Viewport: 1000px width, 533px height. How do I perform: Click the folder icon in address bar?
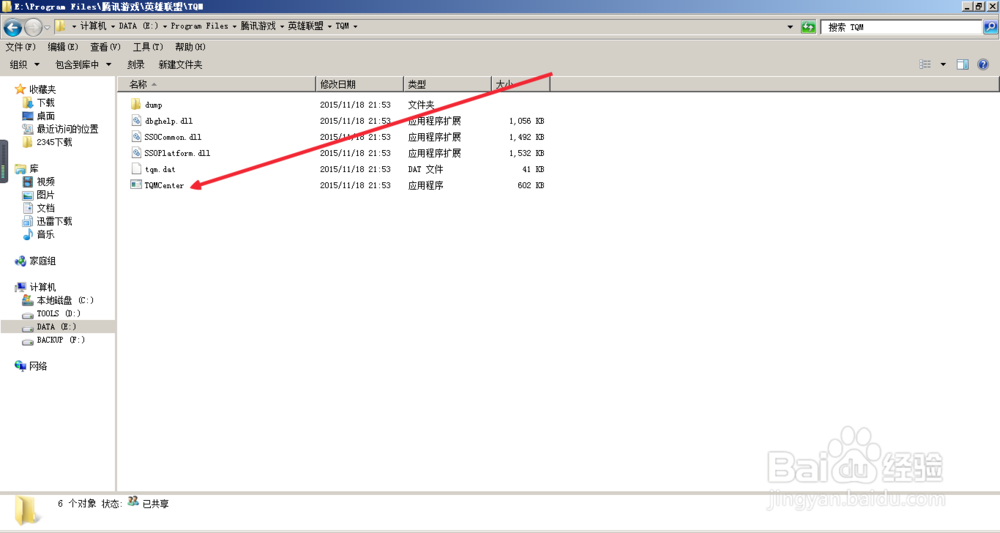pos(61,26)
